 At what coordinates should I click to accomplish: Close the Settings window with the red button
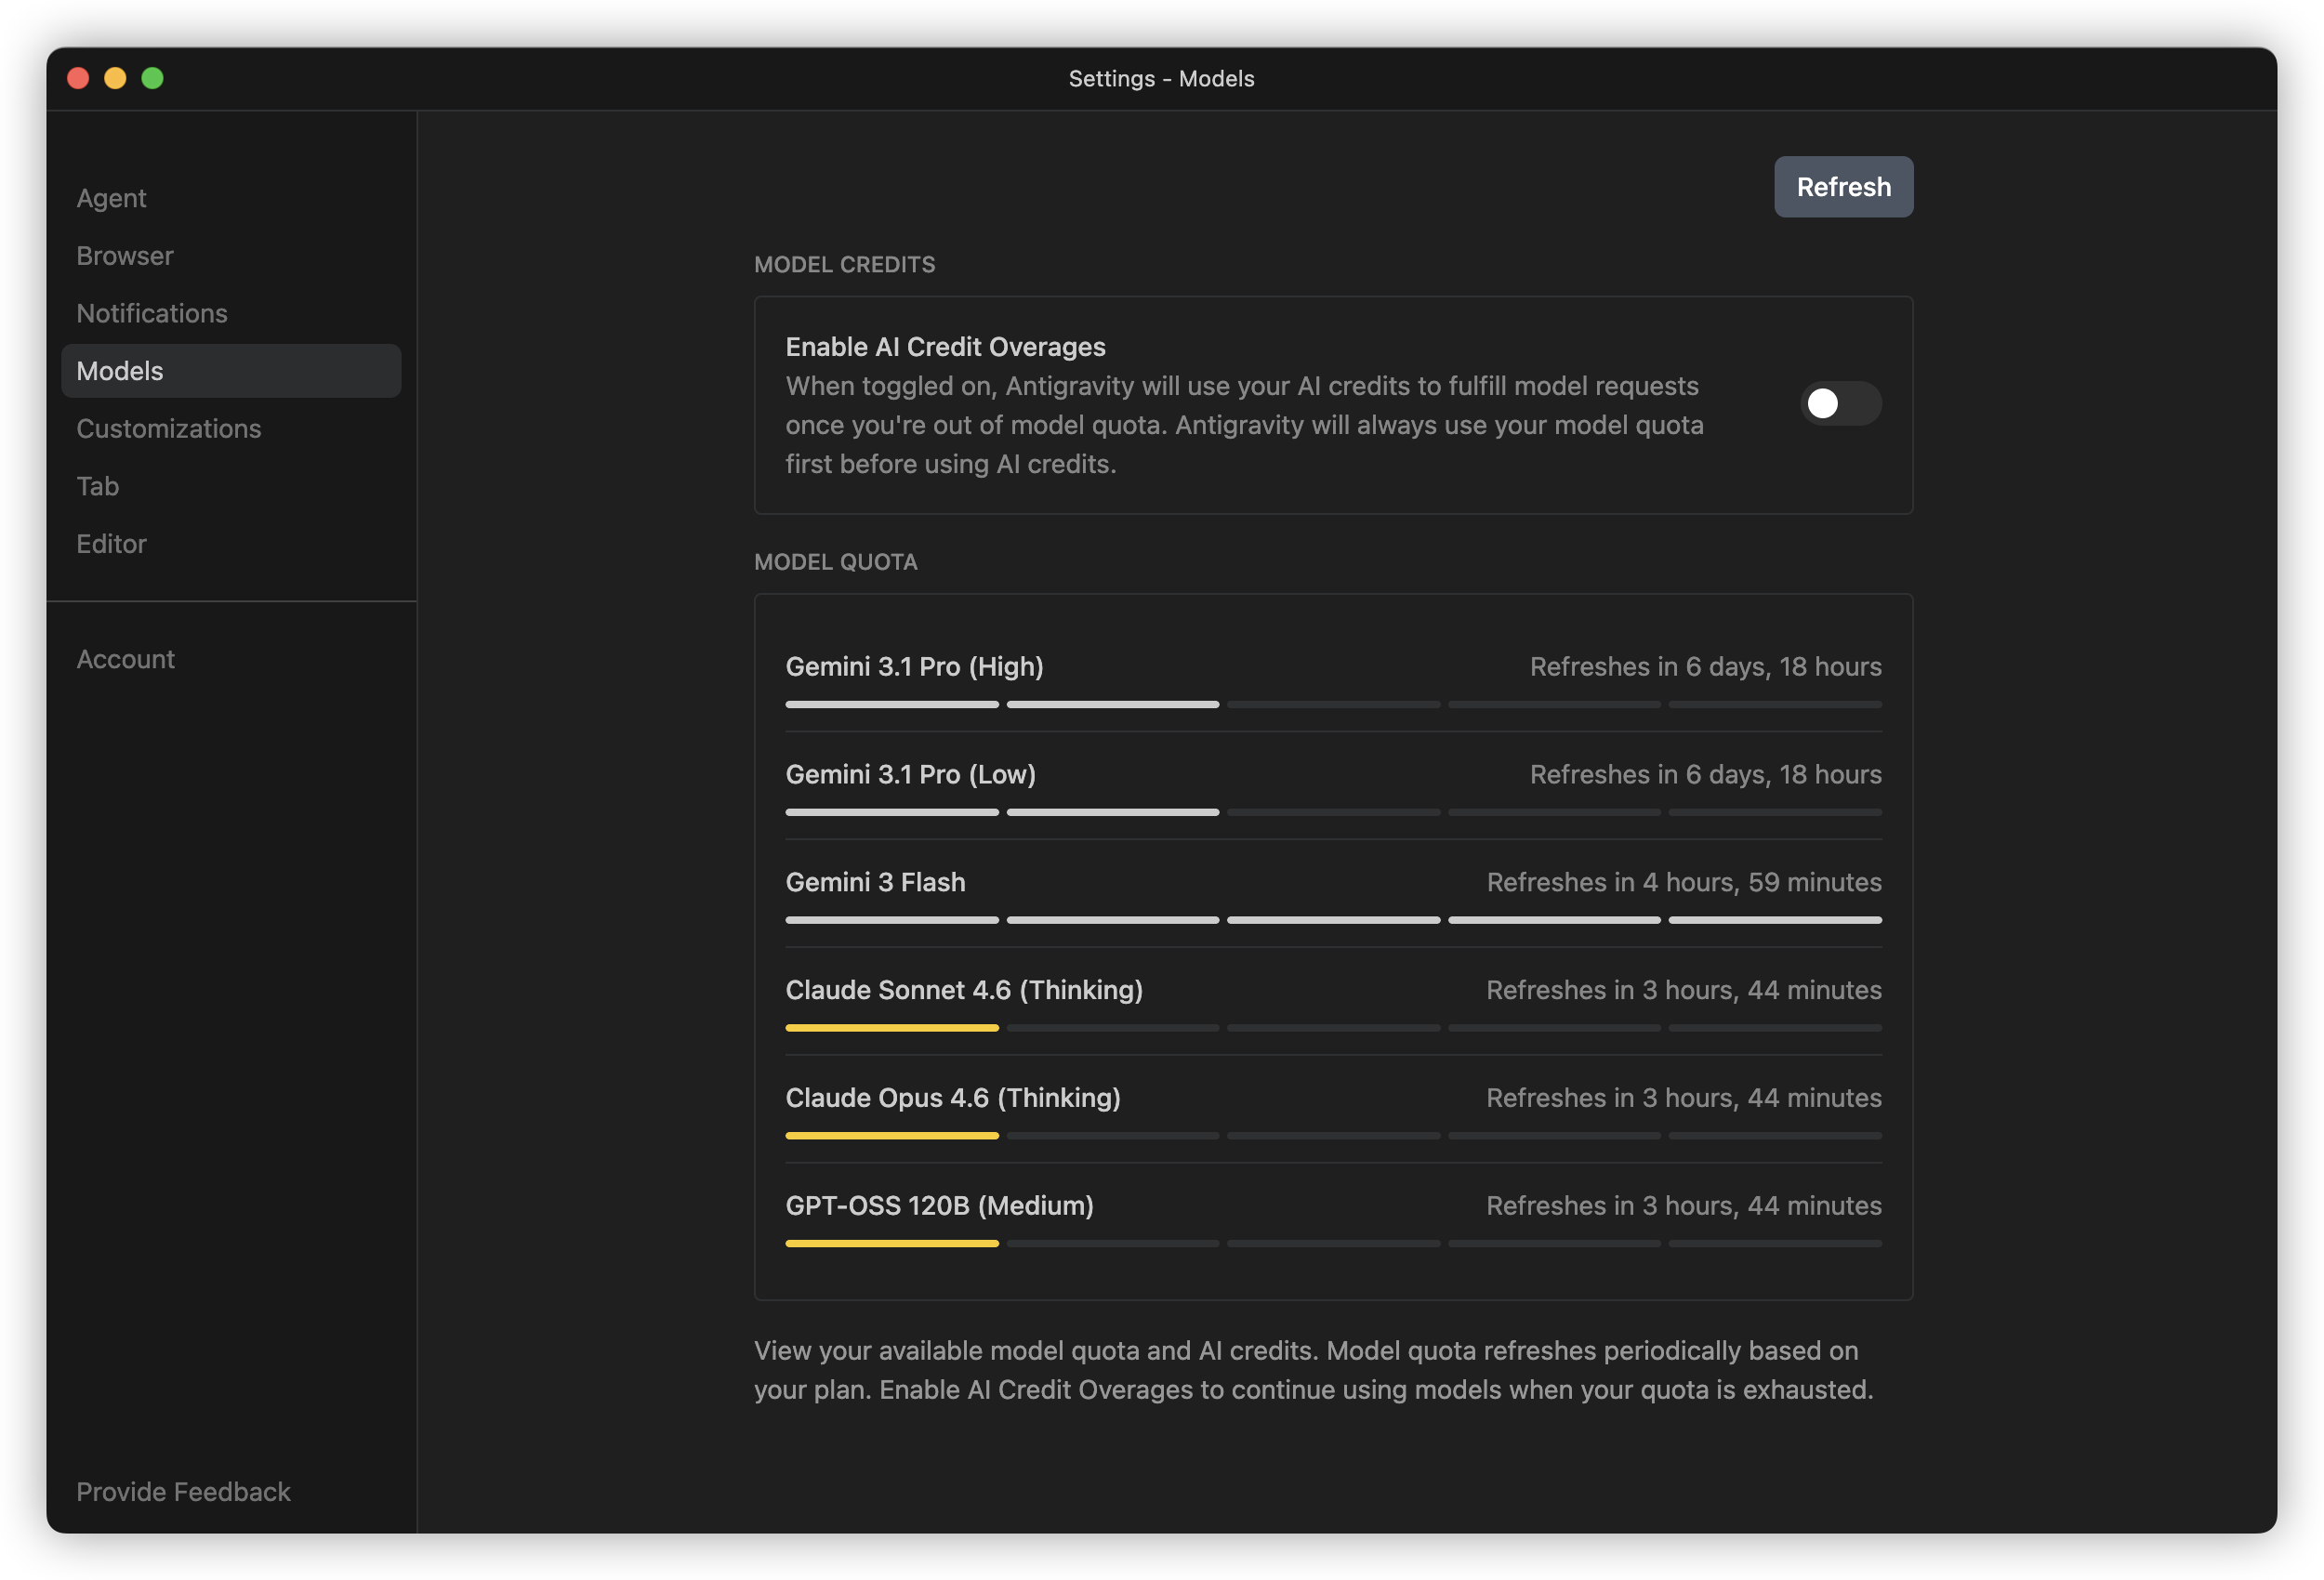point(78,78)
